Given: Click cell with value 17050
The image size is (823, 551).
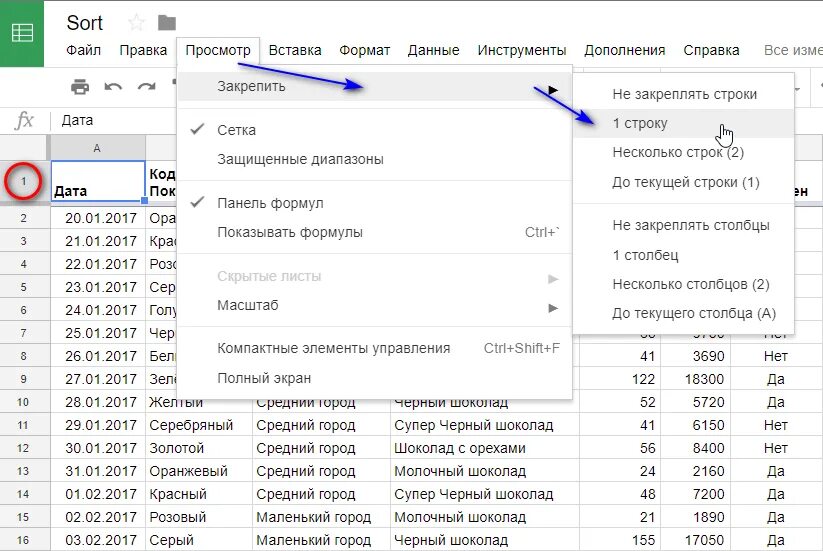Looking at the screenshot, I should click(695, 540).
